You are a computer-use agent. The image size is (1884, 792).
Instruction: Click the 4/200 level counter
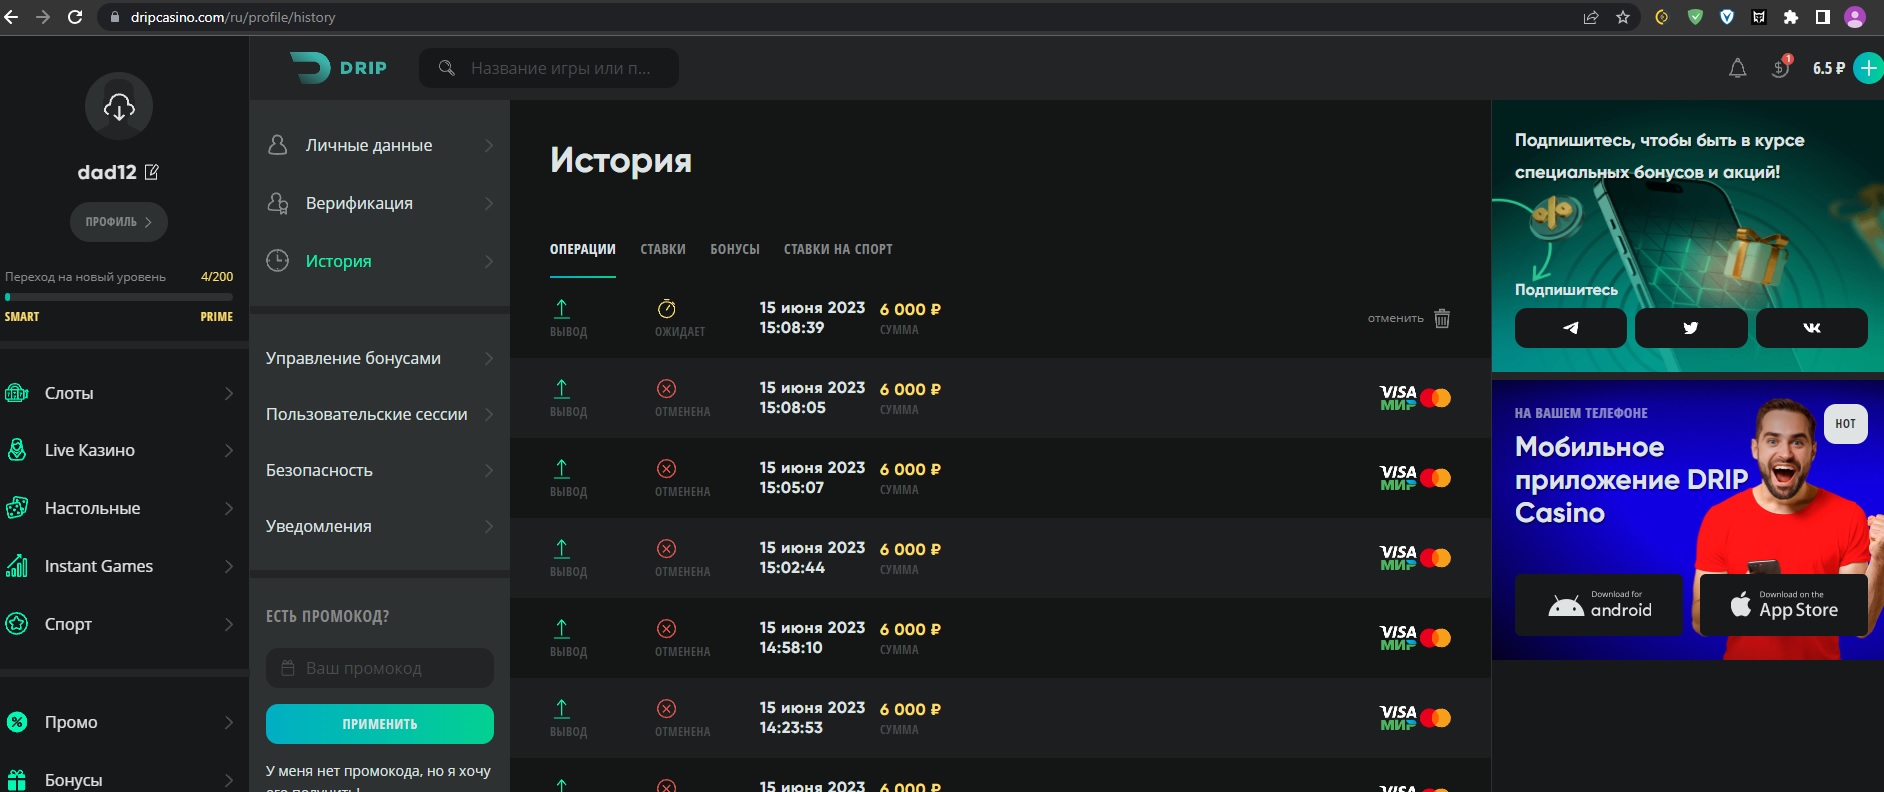pos(217,277)
